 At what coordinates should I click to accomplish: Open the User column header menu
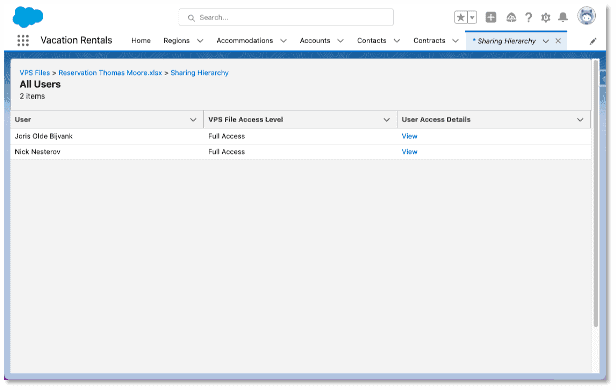193,120
